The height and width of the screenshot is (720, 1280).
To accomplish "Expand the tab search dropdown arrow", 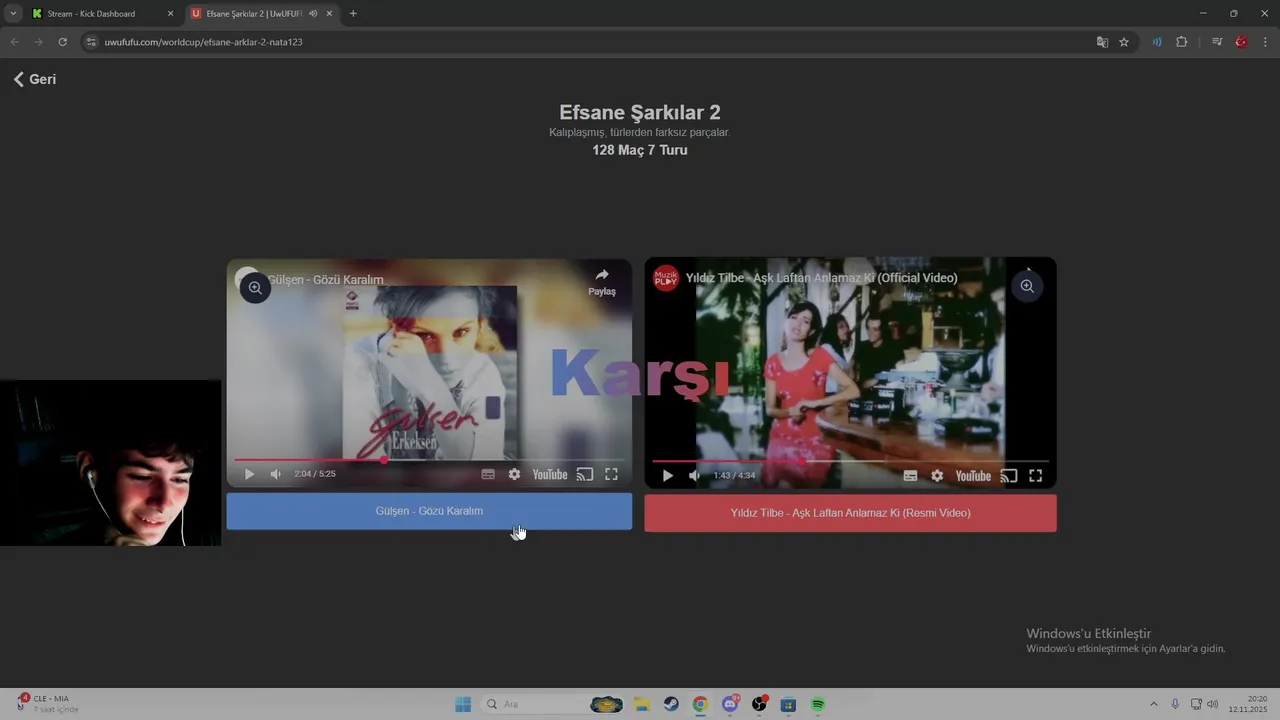I will (x=13, y=14).
